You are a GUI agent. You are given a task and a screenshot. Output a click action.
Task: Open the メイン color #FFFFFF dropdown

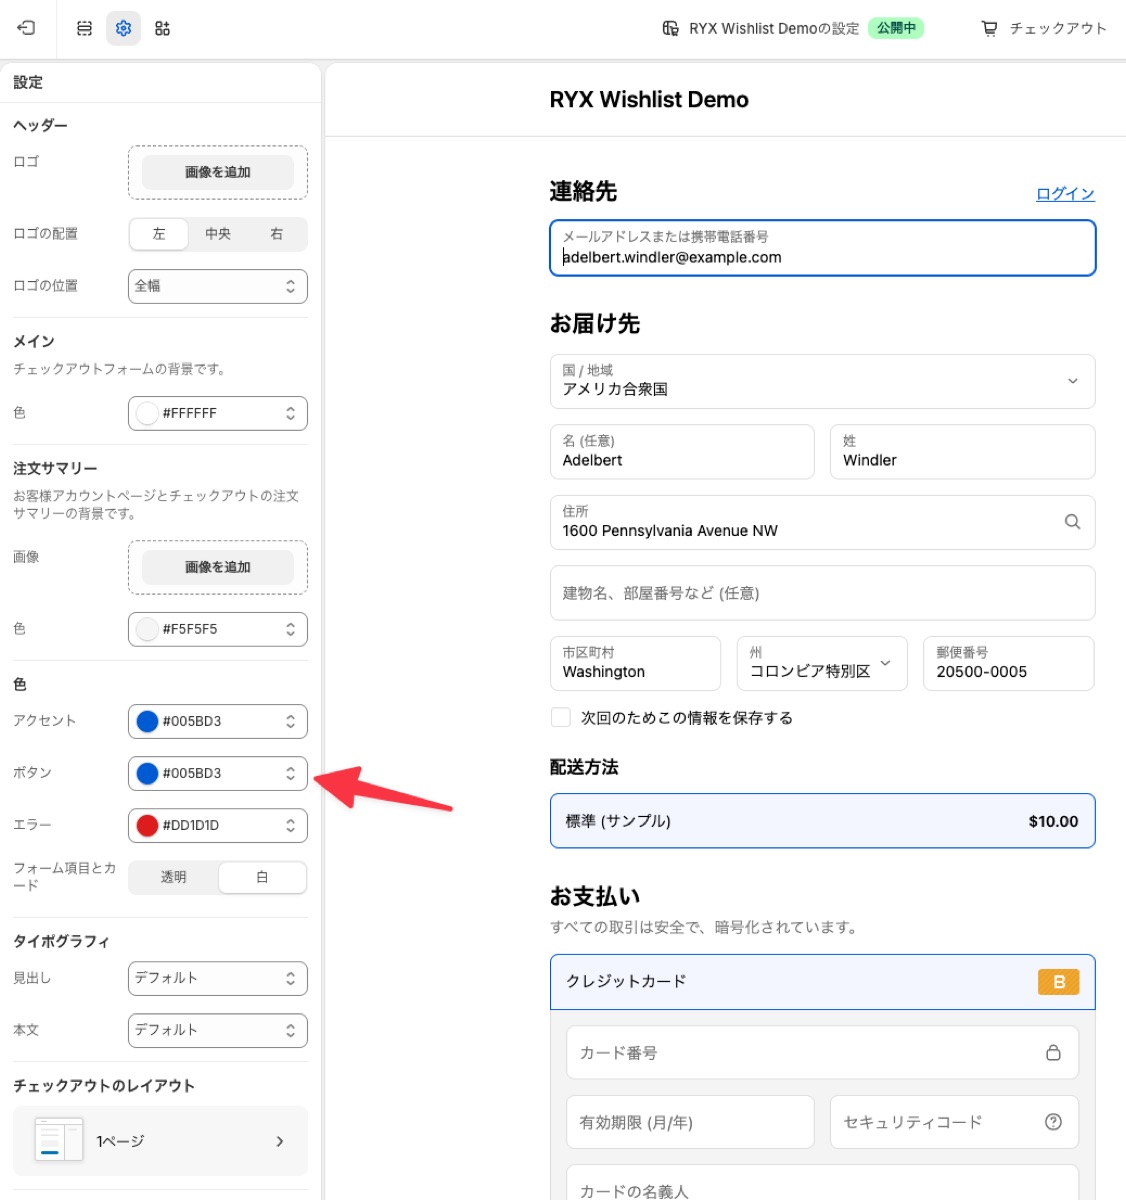(218, 413)
